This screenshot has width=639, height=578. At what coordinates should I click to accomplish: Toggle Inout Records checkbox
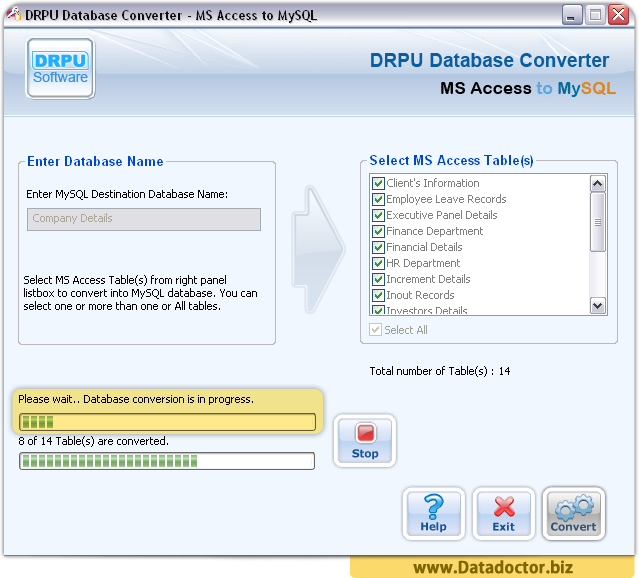point(378,295)
